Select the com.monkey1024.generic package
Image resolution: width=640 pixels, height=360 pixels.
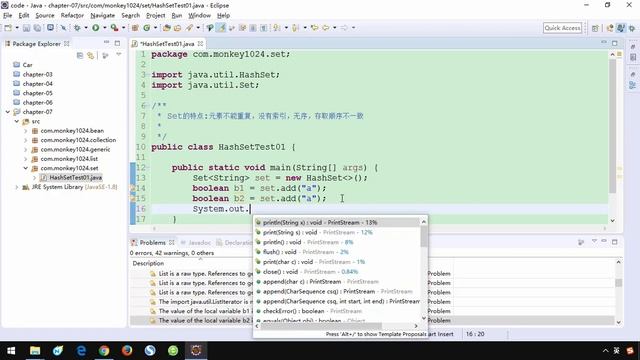click(x=75, y=149)
